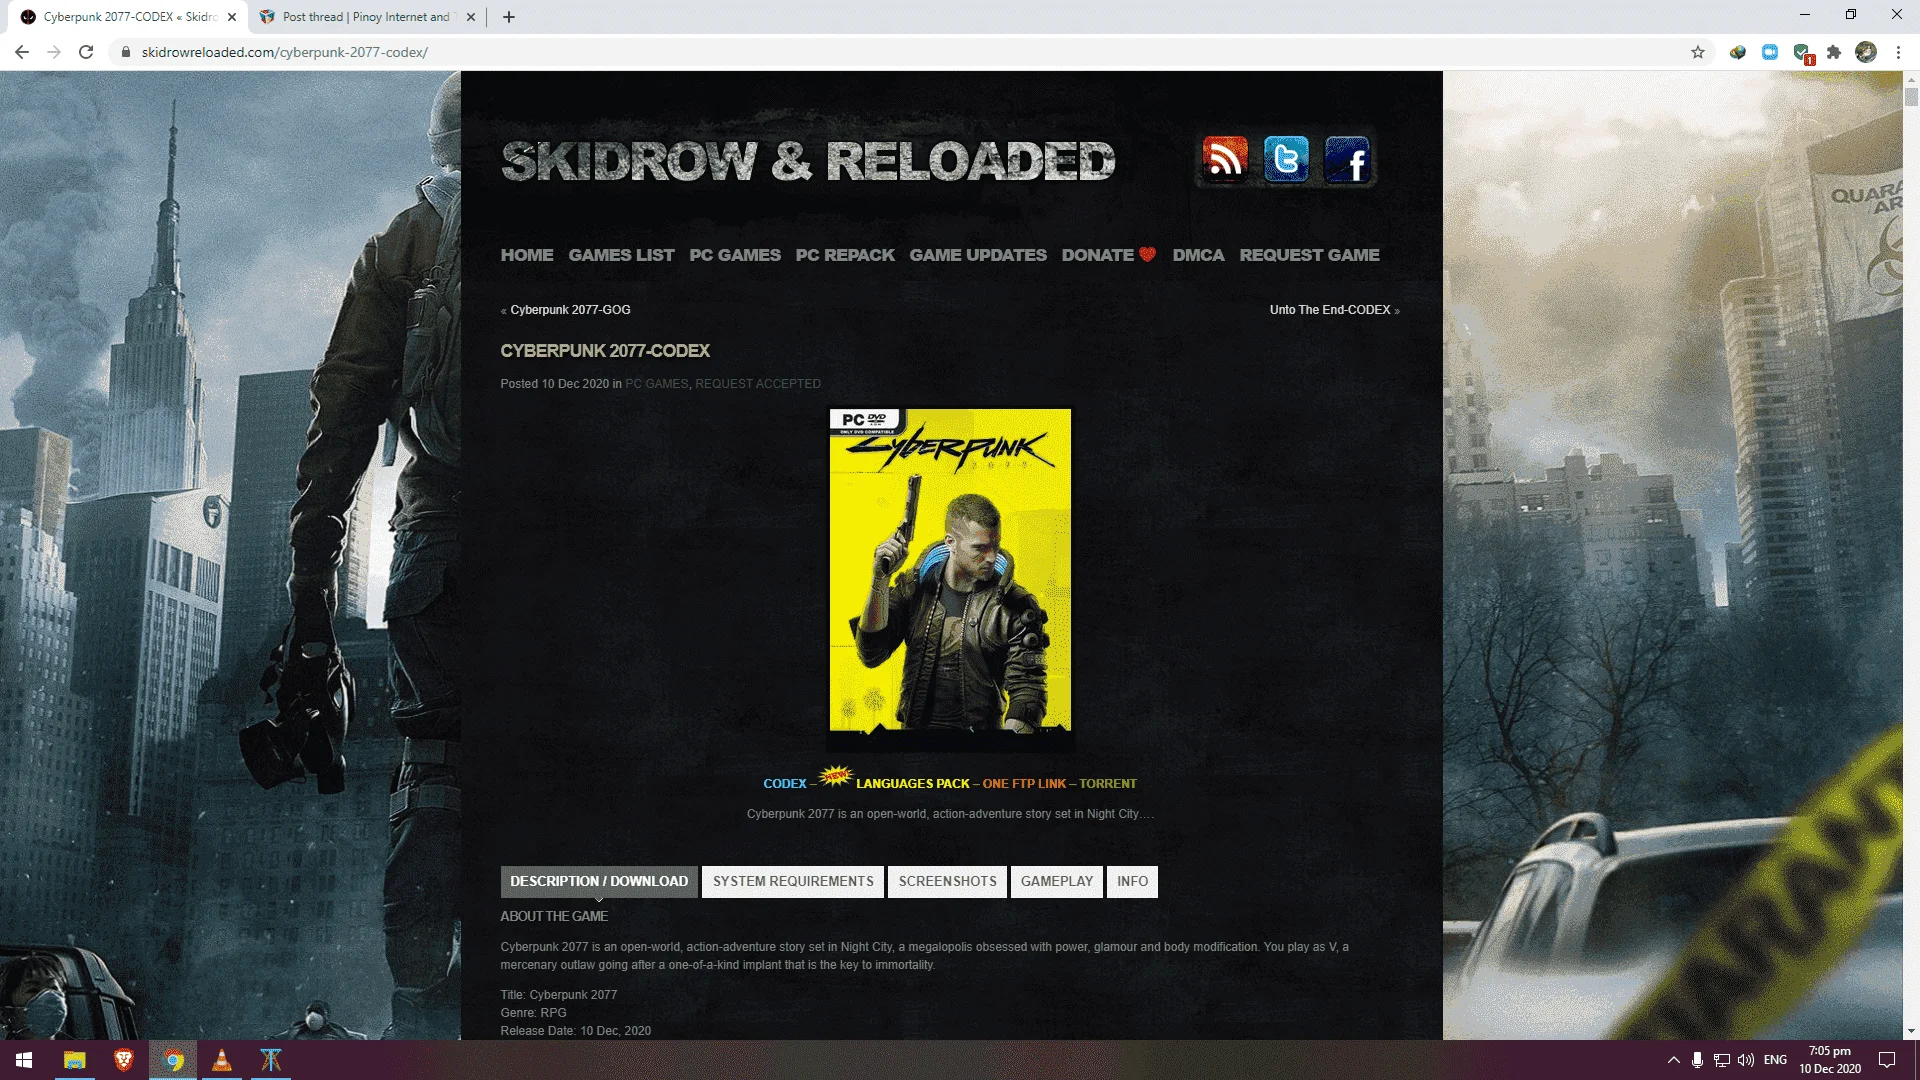Image resolution: width=1920 pixels, height=1080 pixels.
Task: Open the Chrome extensions puzzle icon
Action: click(x=1834, y=52)
